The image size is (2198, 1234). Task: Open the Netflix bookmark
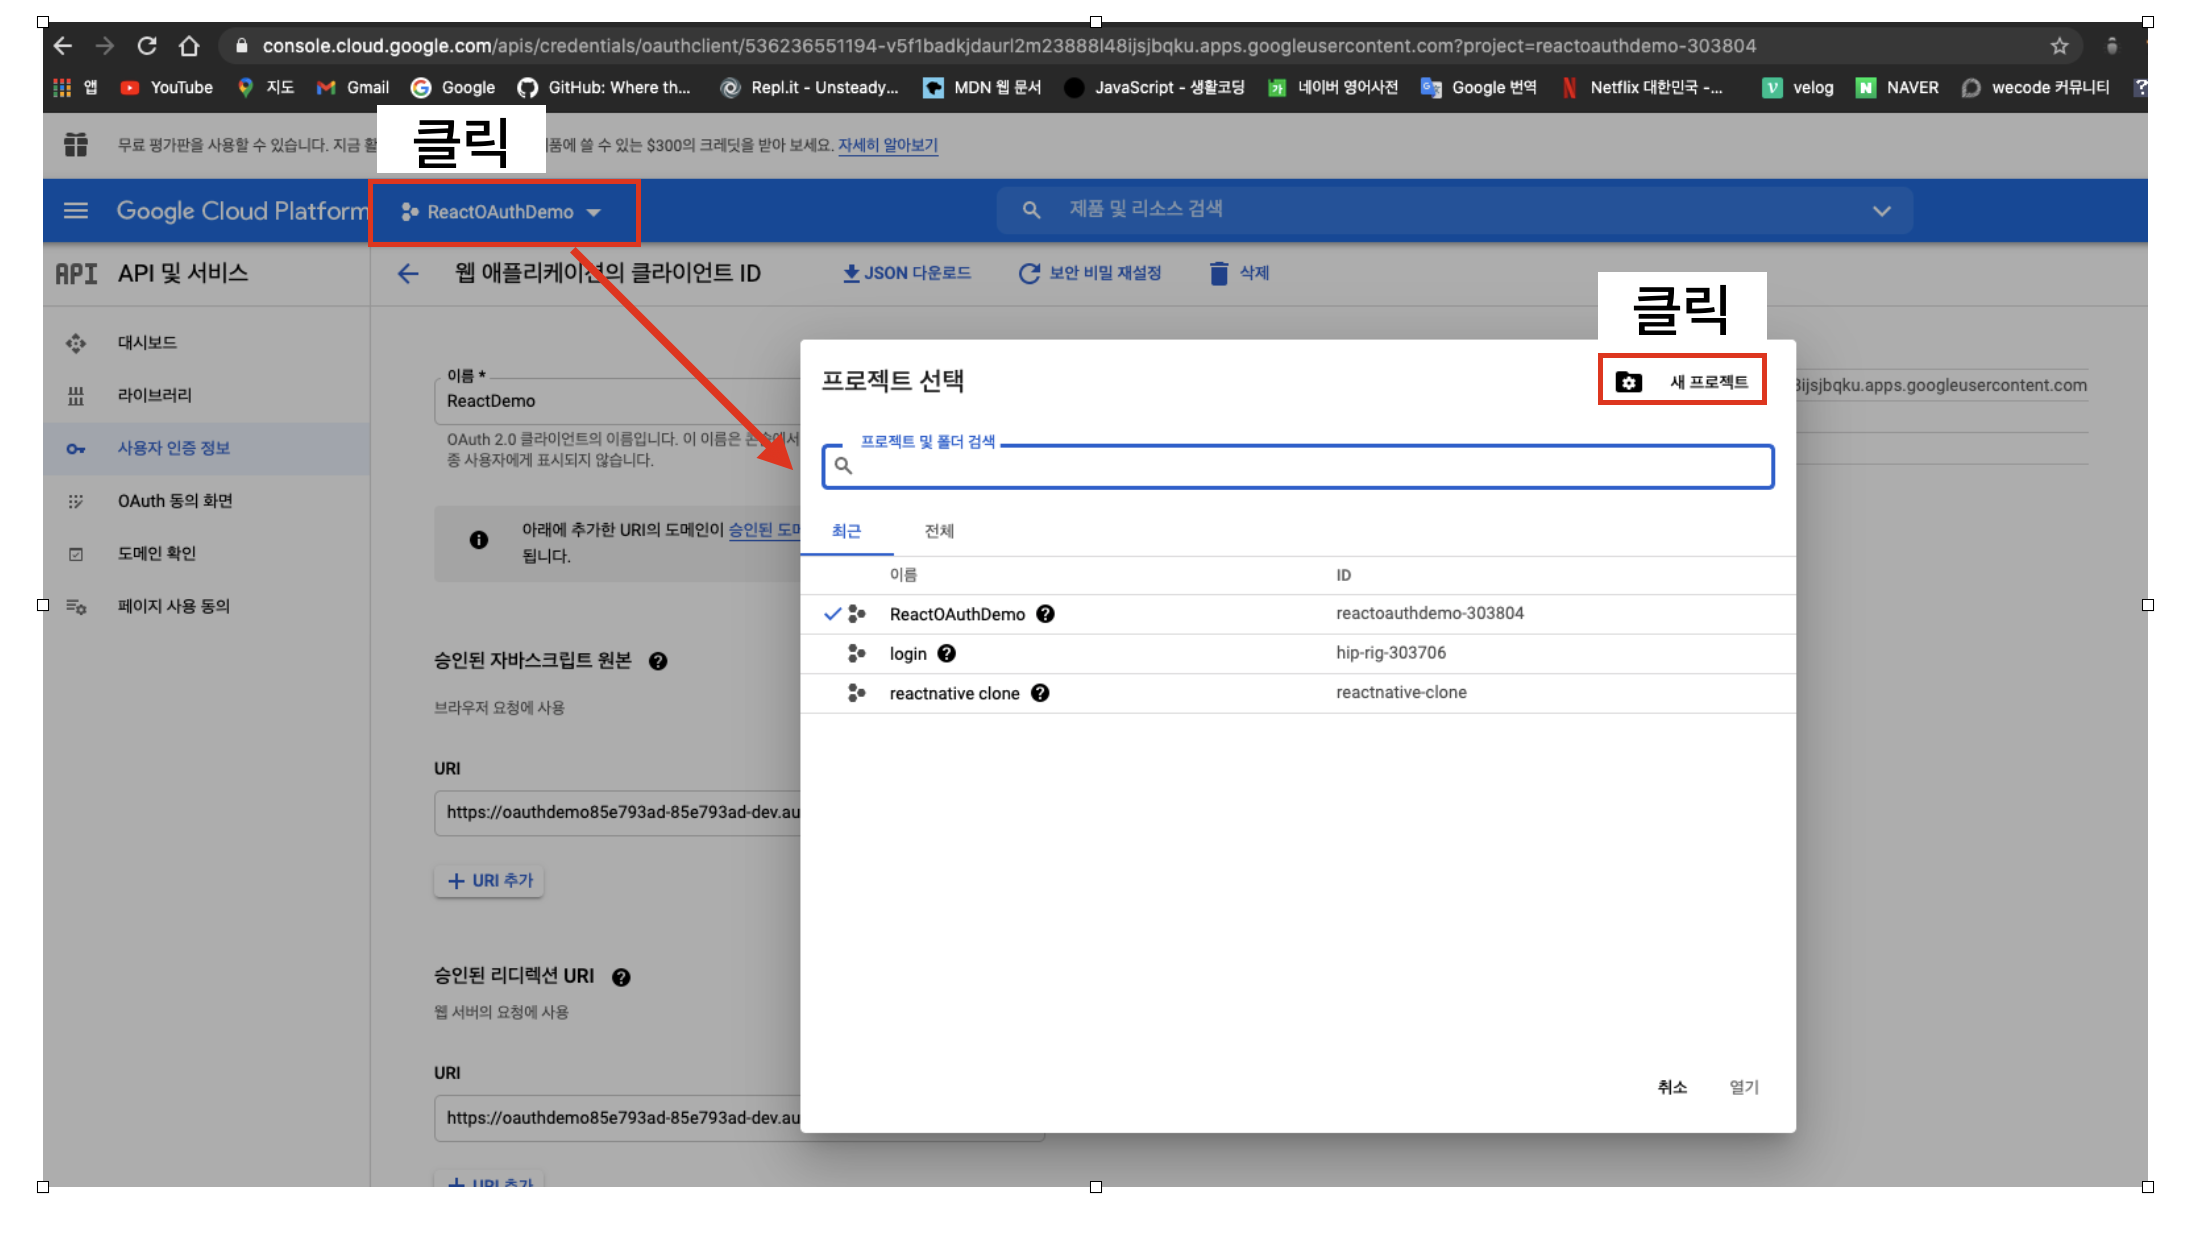(x=1642, y=88)
